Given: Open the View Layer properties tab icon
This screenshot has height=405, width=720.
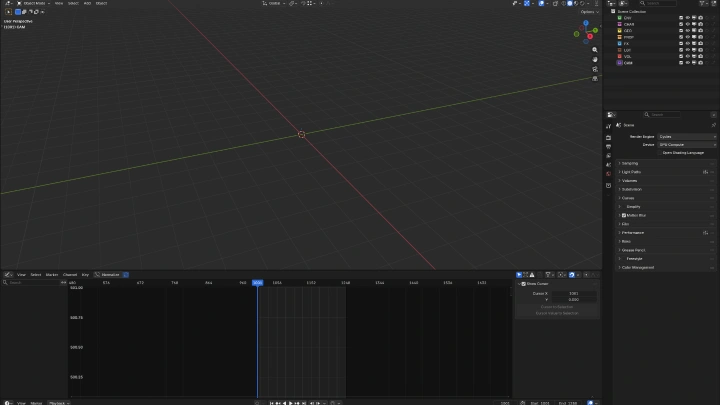Looking at the screenshot, I should 608,156.
